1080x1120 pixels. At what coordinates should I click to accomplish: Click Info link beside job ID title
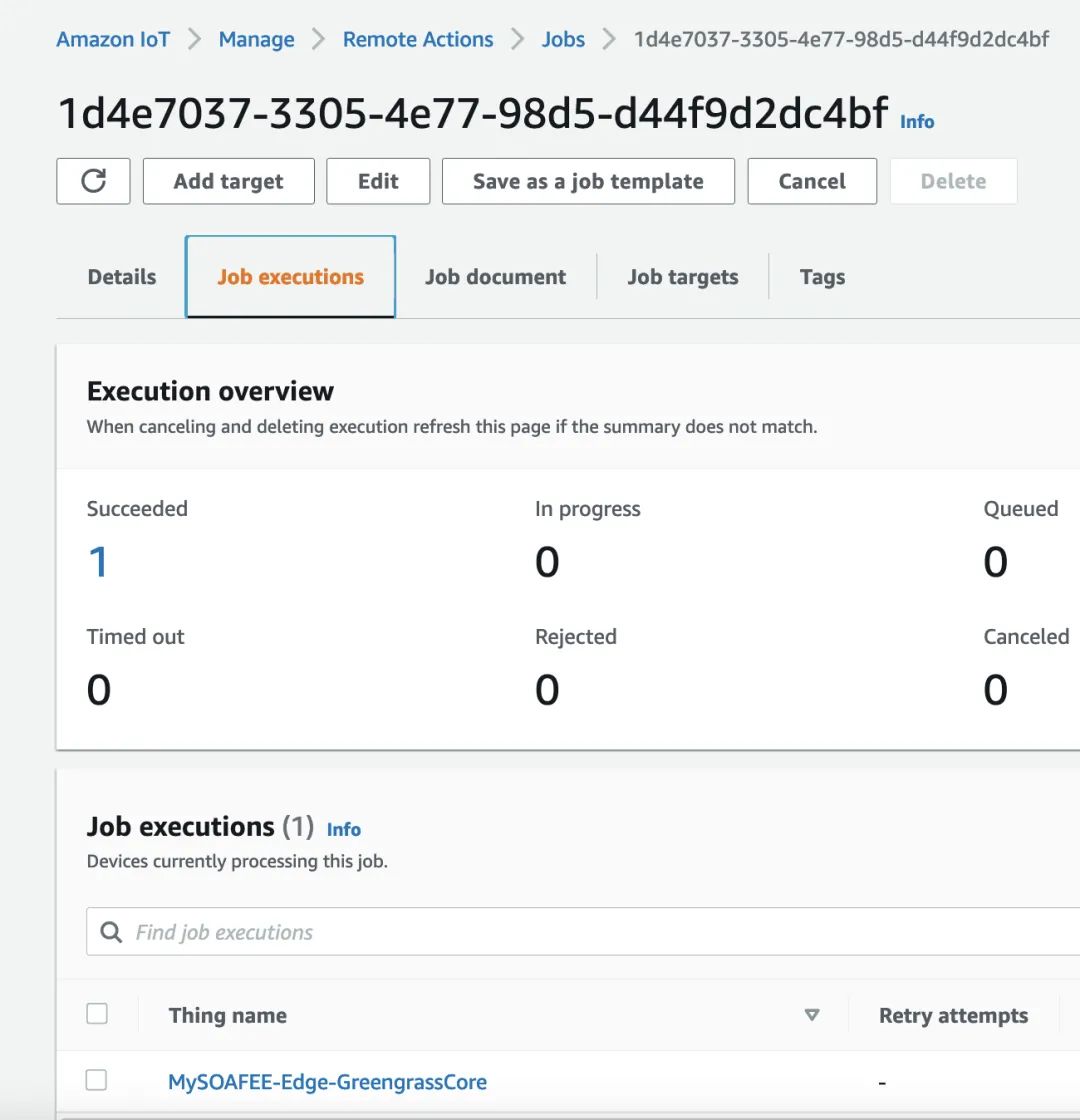(917, 122)
